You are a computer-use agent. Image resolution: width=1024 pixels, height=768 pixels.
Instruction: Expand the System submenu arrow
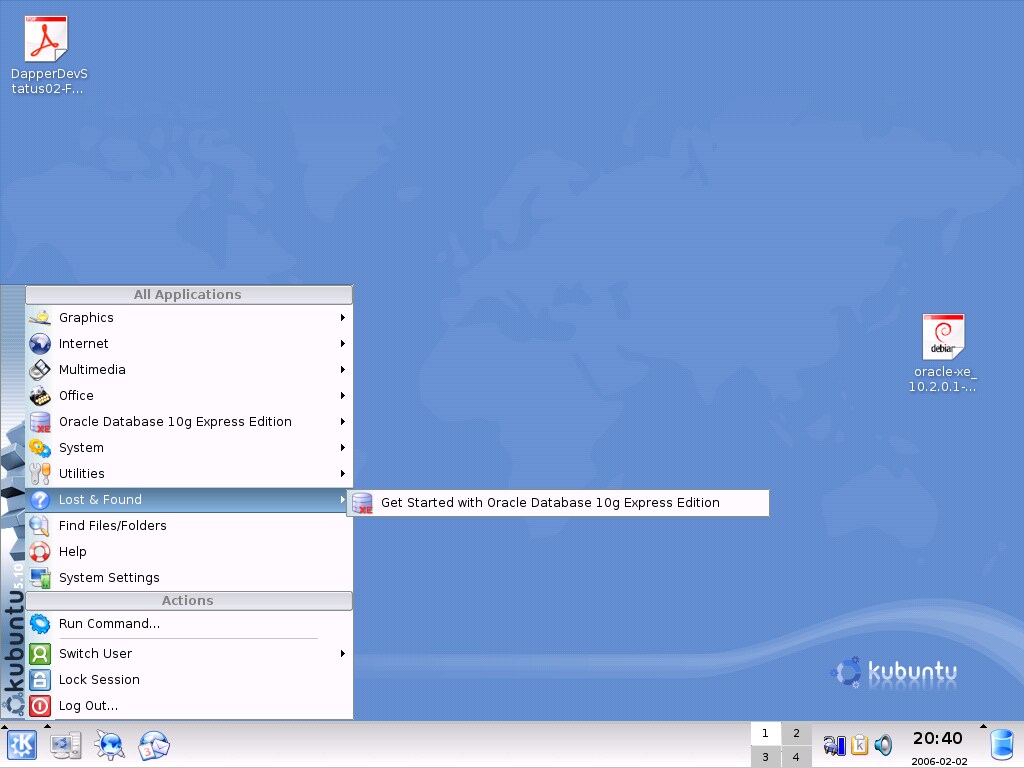(342, 448)
